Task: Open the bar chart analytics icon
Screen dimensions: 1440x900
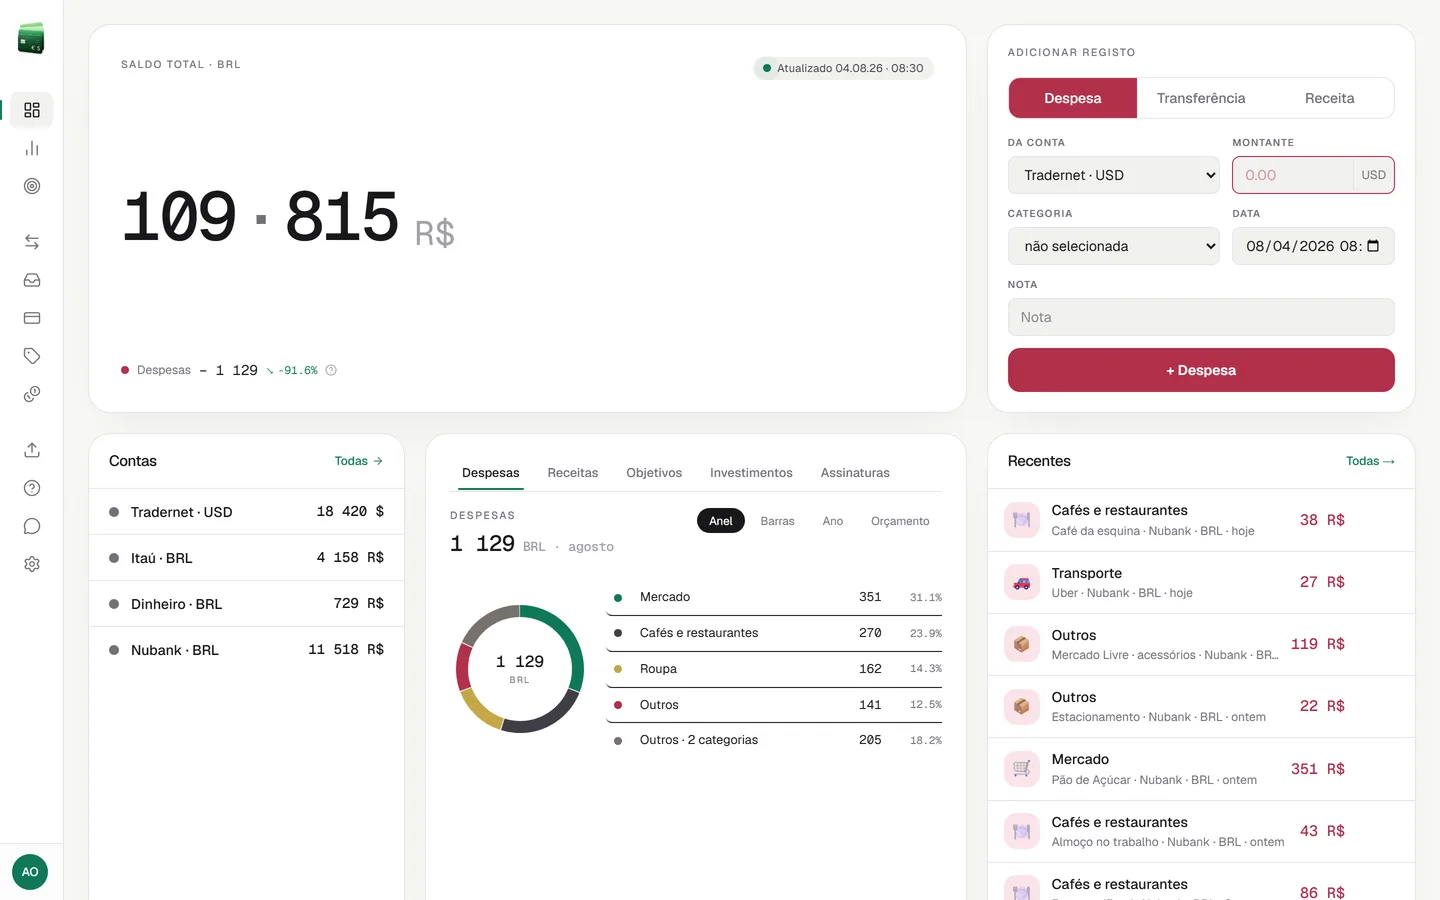Action: (32, 148)
